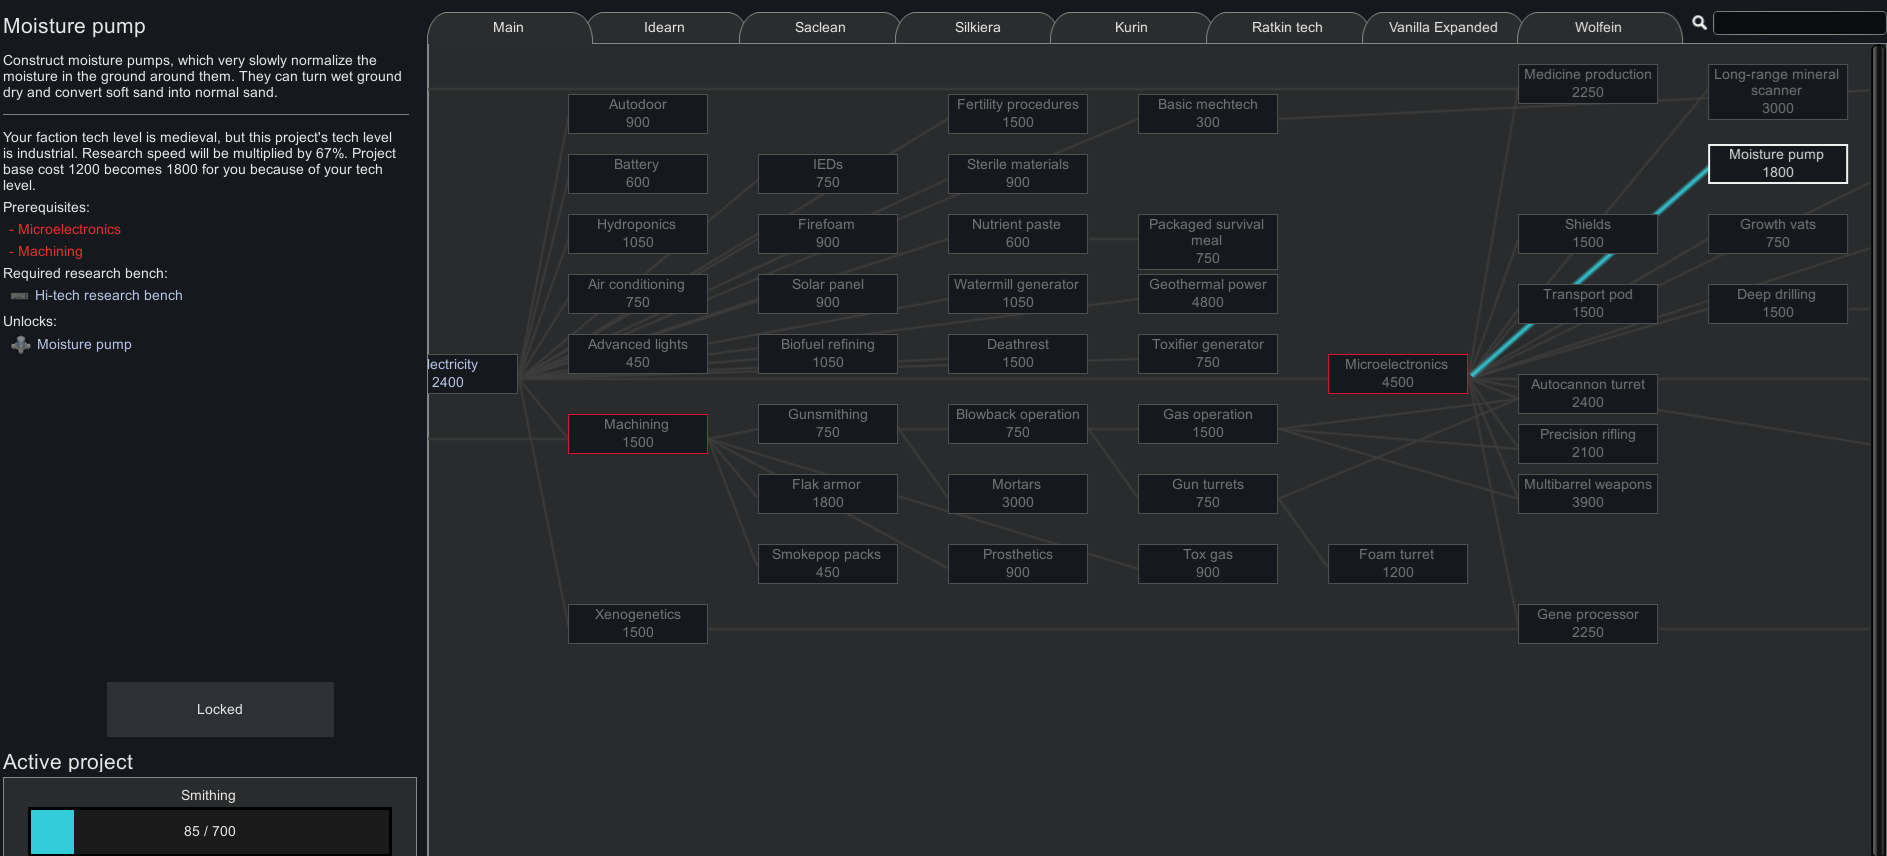This screenshot has width=1887, height=856.
Task: Choose the Gene processor project
Action: 1588,624
